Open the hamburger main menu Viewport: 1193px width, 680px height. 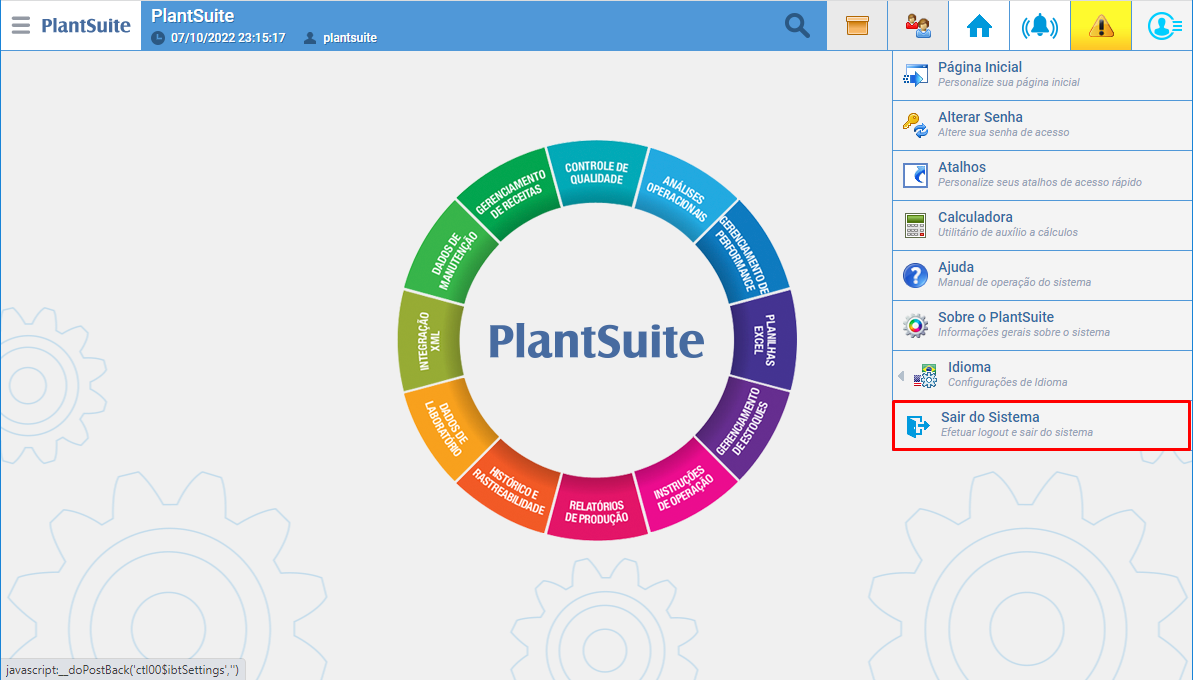click(21, 25)
